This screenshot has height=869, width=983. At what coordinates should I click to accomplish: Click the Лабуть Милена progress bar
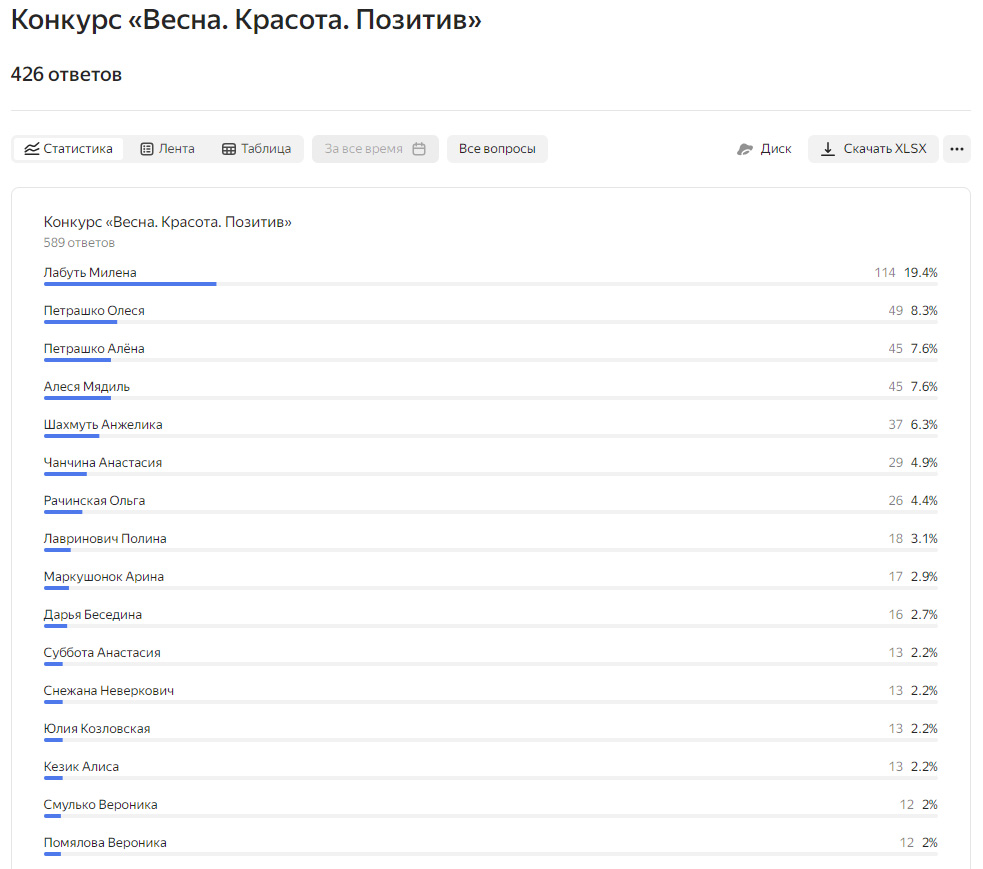pyautogui.click(x=130, y=284)
